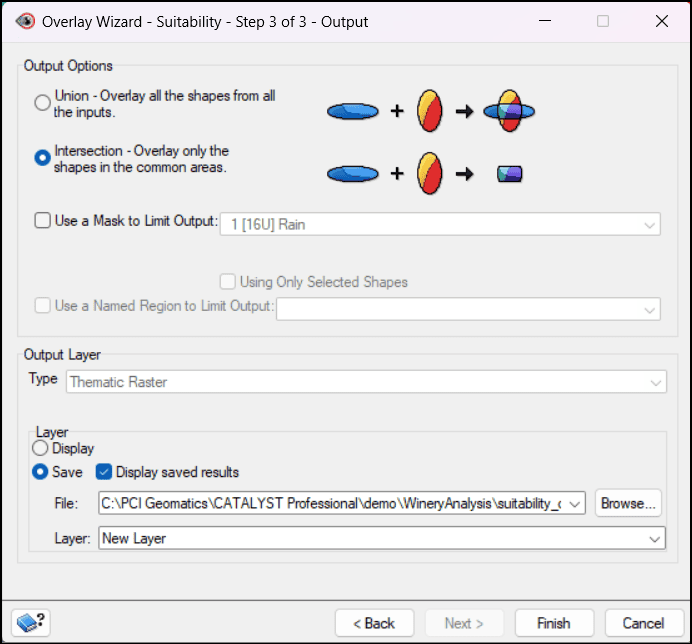692x644 pixels.
Task: Cancel the Overlay Wizard
Action: (644, 623)
